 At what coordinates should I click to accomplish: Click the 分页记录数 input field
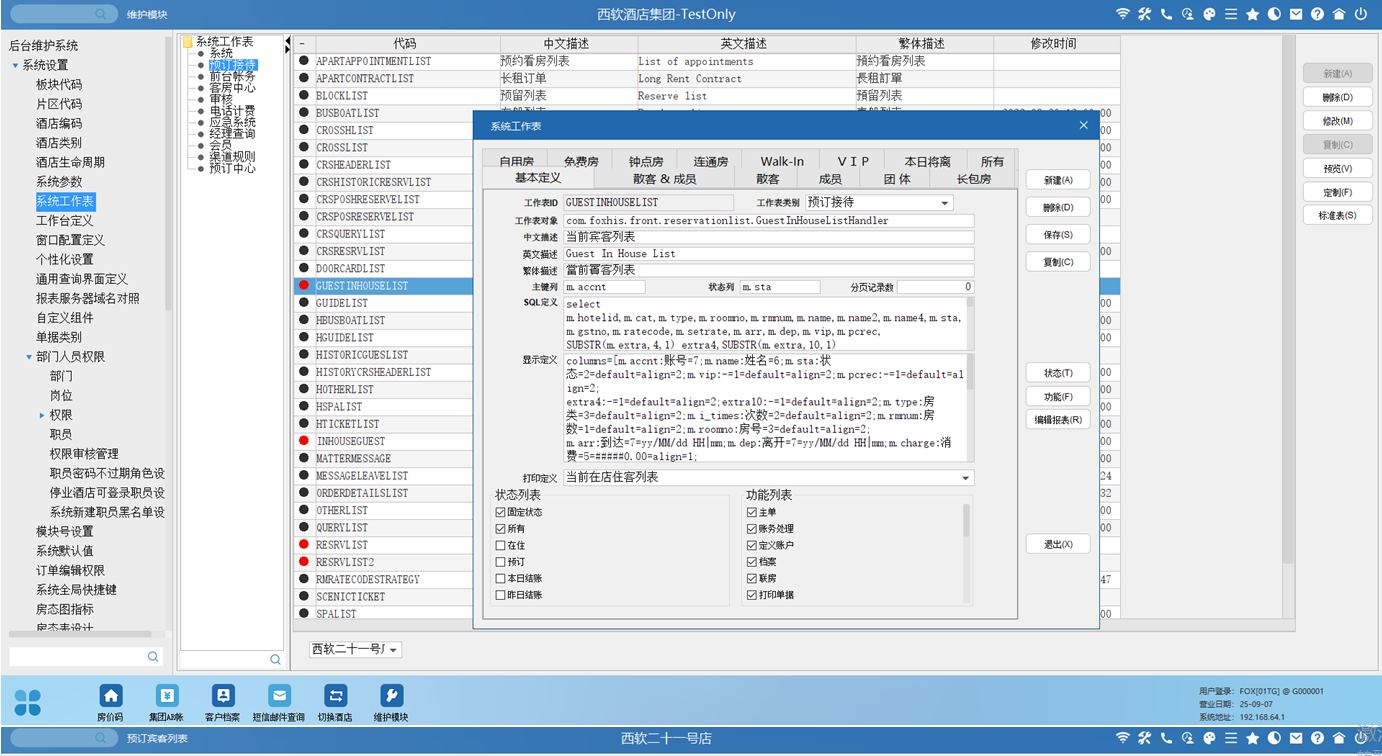pyautogui.click(x=934, y=287)
